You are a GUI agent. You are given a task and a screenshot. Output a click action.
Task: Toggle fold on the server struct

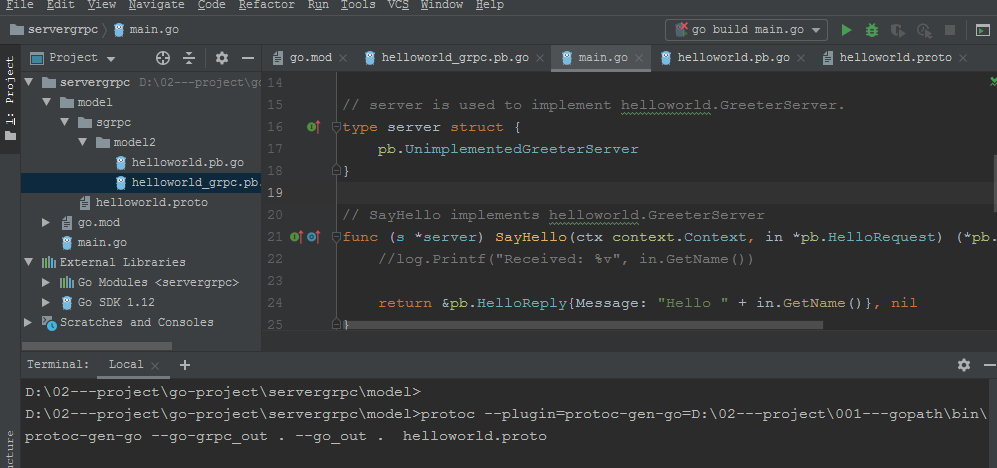tap(337, 127)
